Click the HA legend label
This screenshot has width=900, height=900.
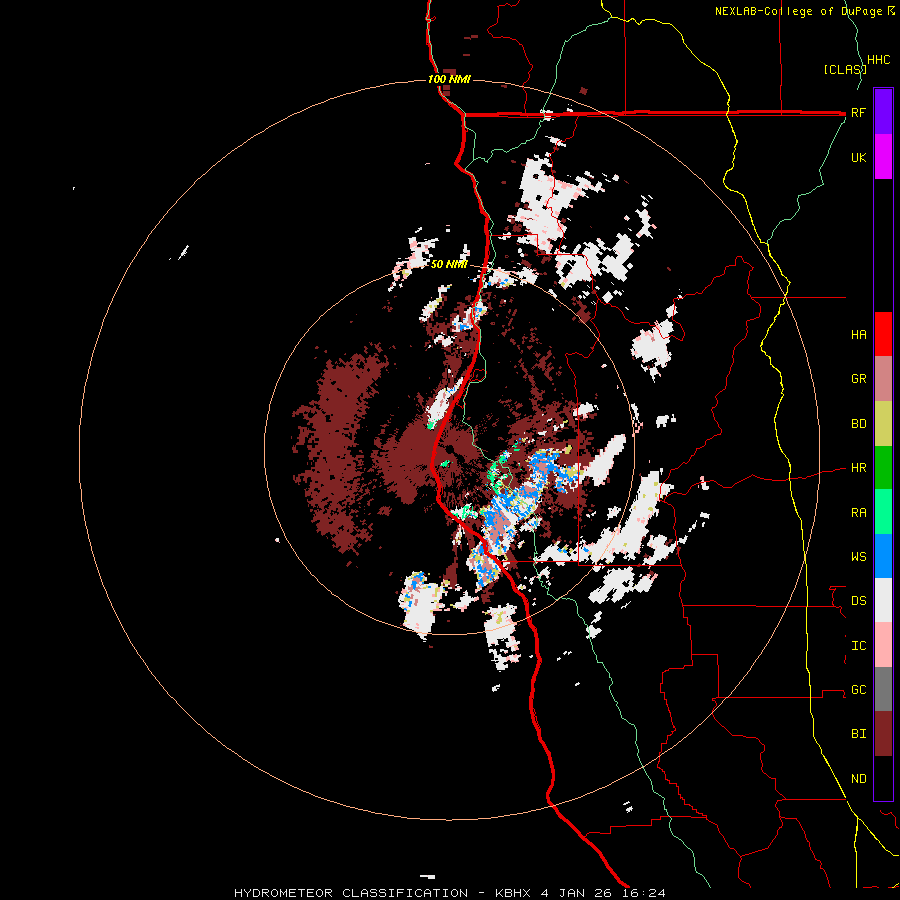[x=858, y=335]
